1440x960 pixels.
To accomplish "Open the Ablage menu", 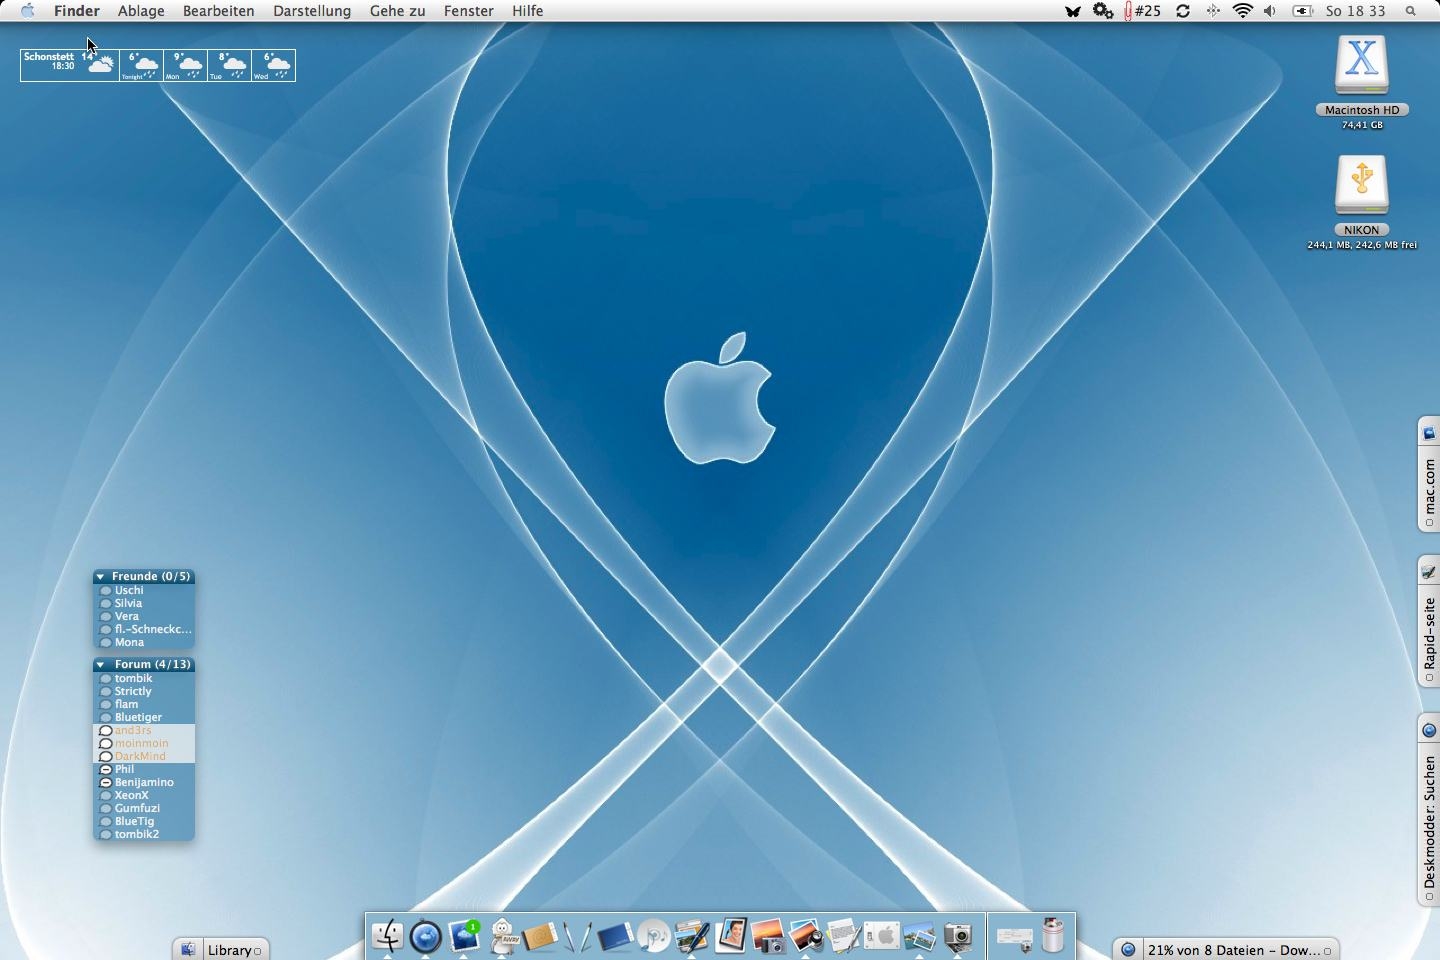I will pyautogui.click(x=141, y=11).
